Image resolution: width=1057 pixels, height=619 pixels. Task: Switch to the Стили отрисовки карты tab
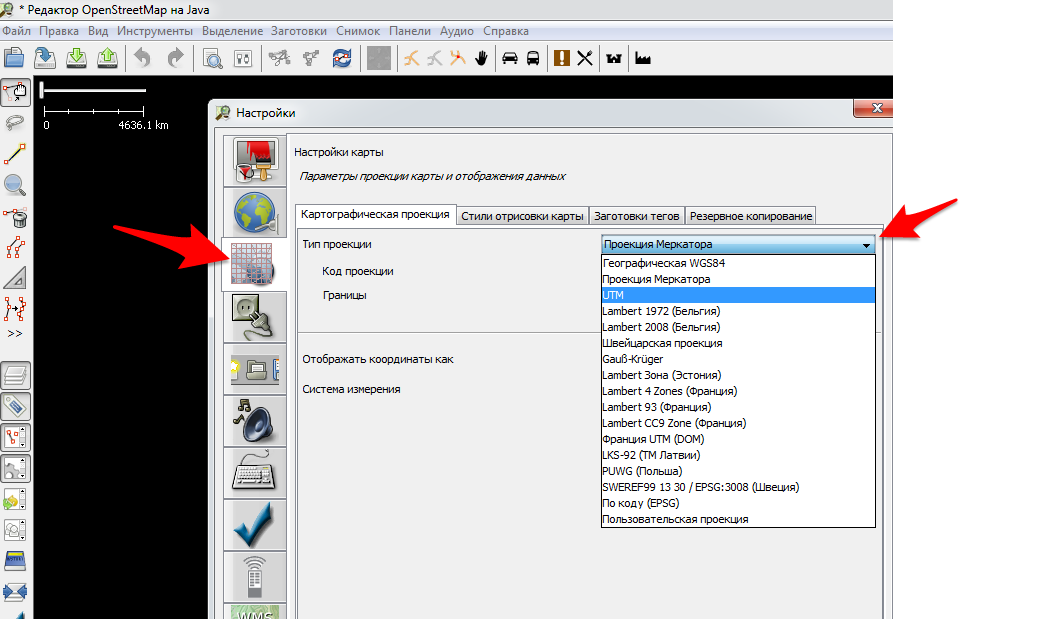523,216
